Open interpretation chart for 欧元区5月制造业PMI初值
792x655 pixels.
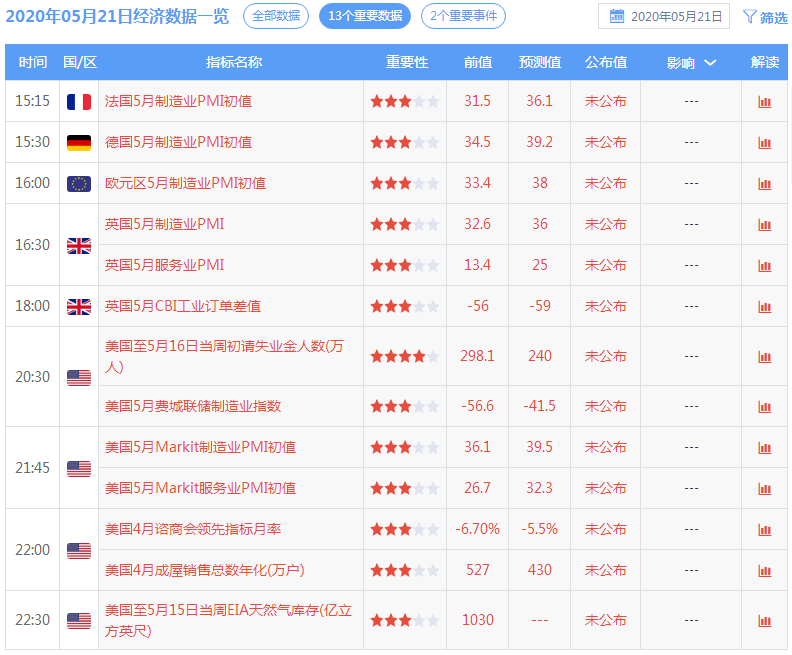pyautogui.click(x=765, y=184)
